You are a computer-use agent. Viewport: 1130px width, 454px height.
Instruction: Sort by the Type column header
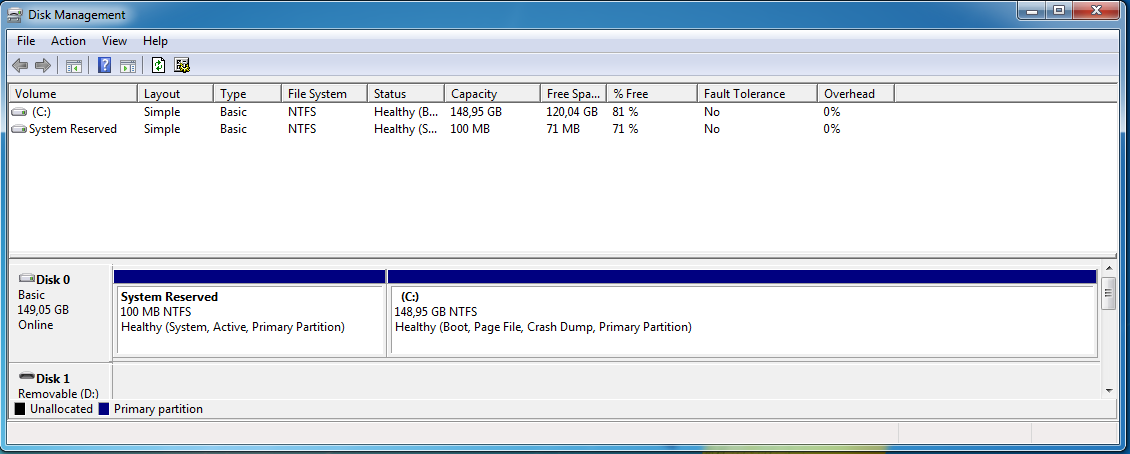(247, 94)
